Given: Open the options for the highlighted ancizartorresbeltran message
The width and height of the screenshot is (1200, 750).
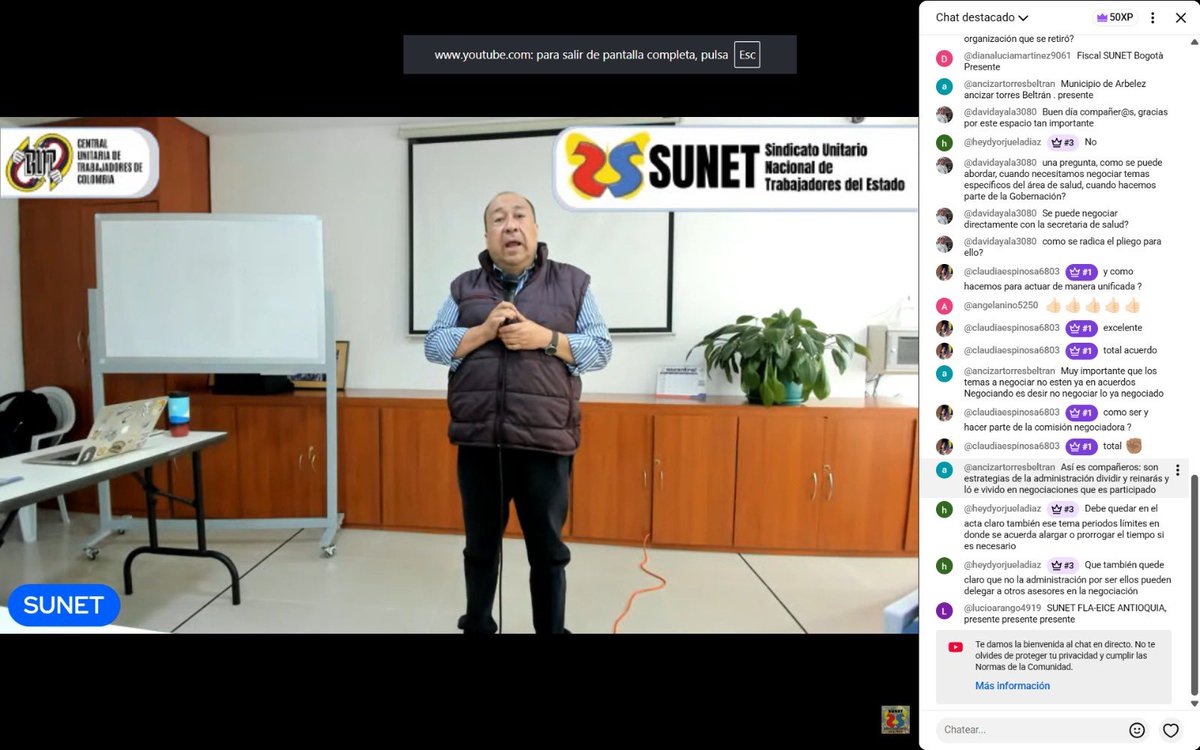Looking at the screenshot, I should click(x=1177, y=470).
